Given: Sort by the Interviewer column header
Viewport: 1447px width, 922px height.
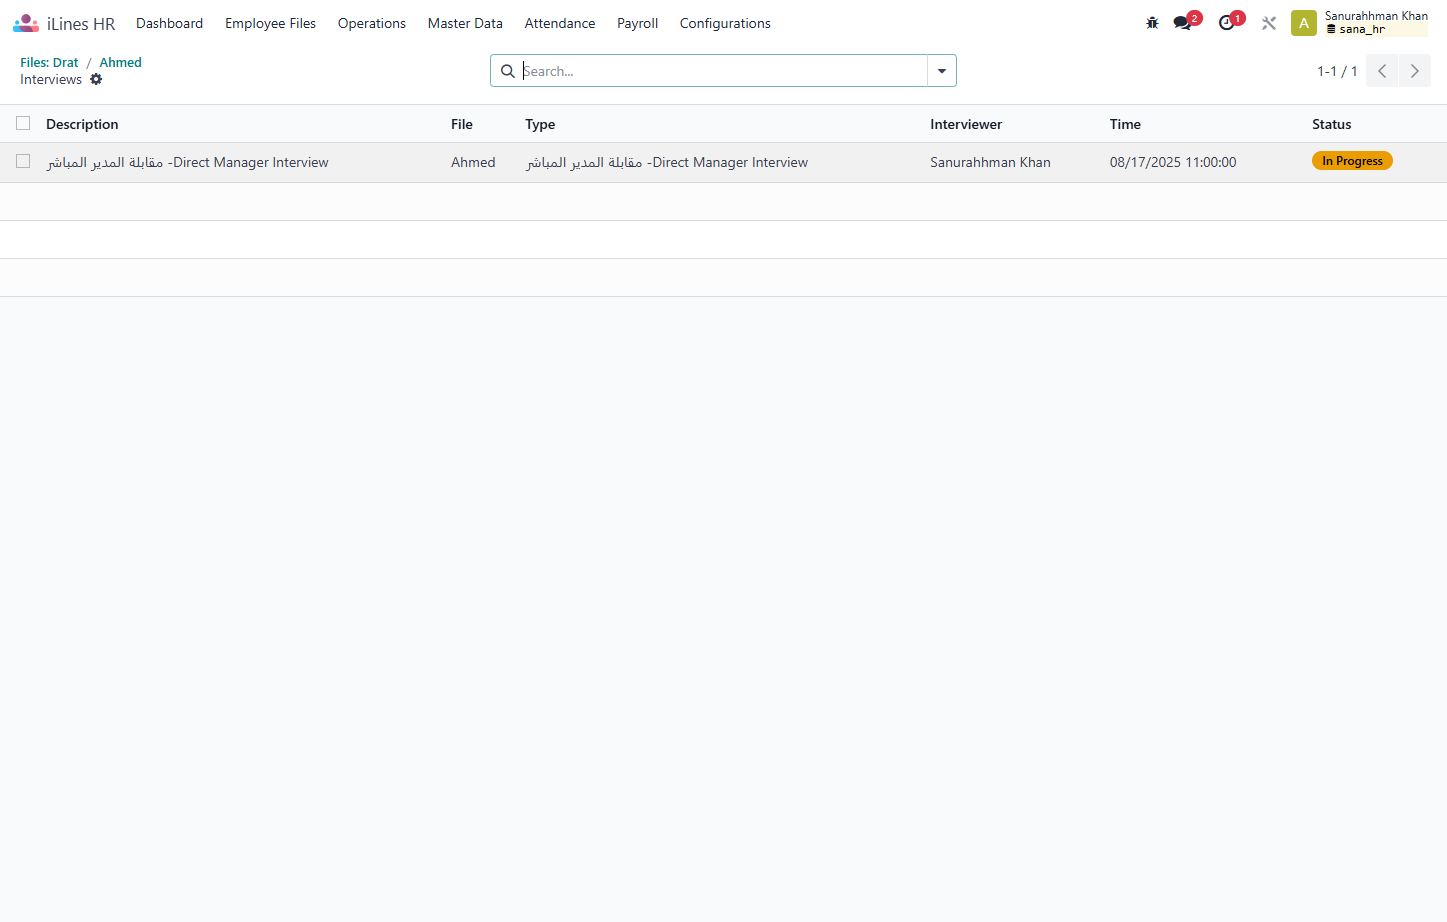Looking at the screenshot, I should pos(966,124).
